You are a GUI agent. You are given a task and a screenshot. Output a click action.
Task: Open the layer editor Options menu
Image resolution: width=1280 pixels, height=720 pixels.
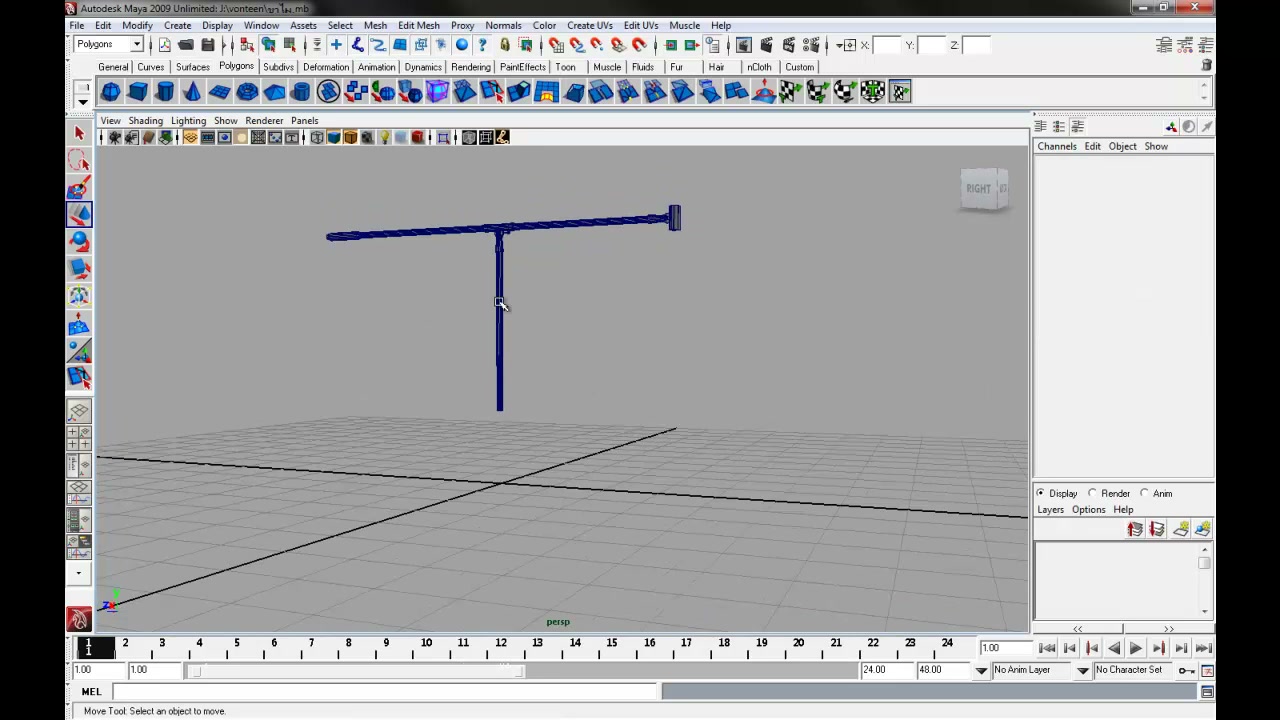point(1088,510)
